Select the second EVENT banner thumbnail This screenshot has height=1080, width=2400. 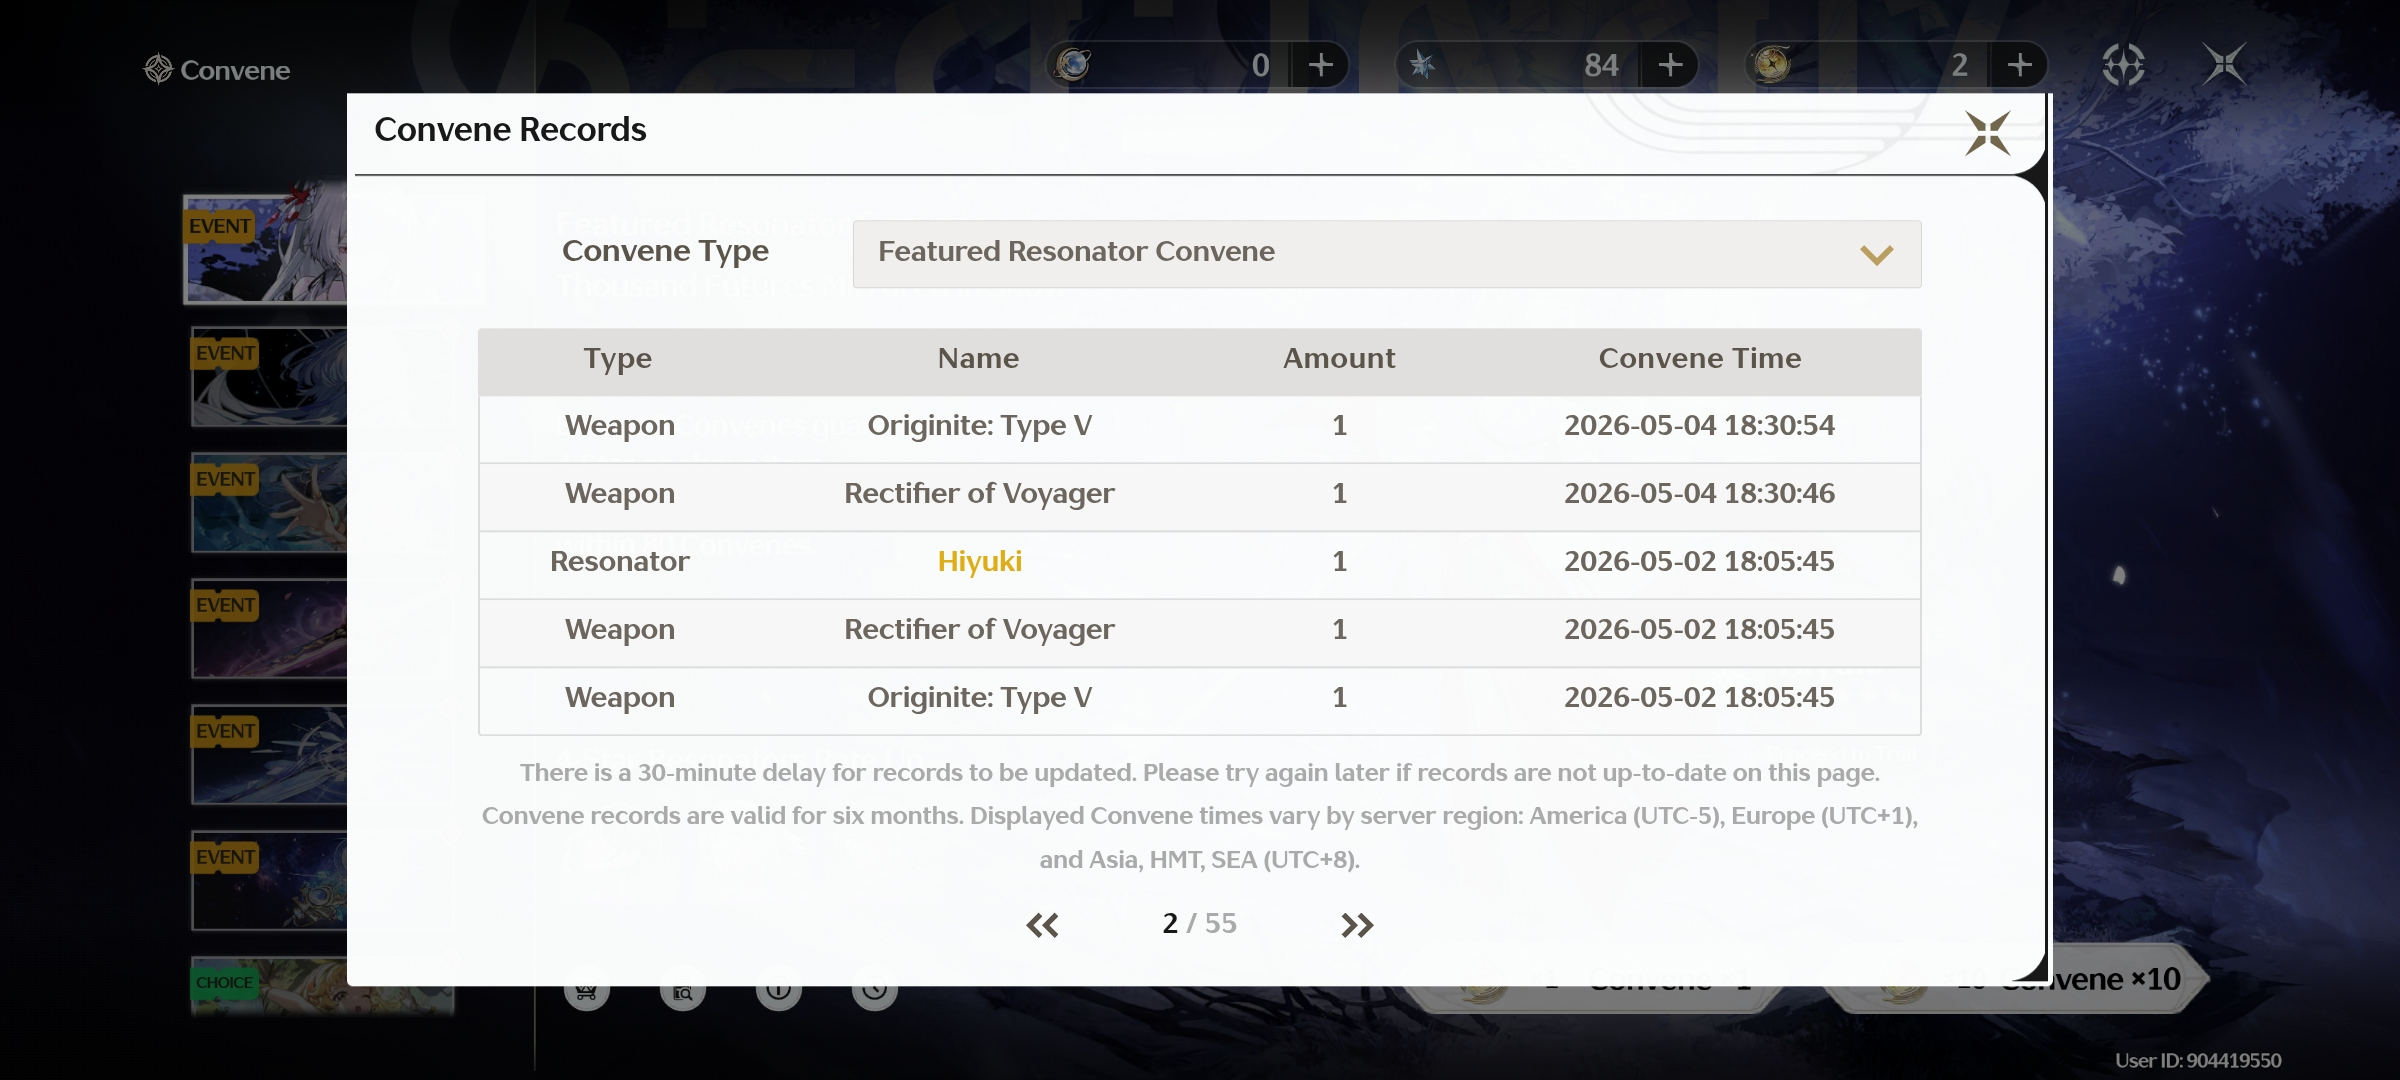pos(270,377)
